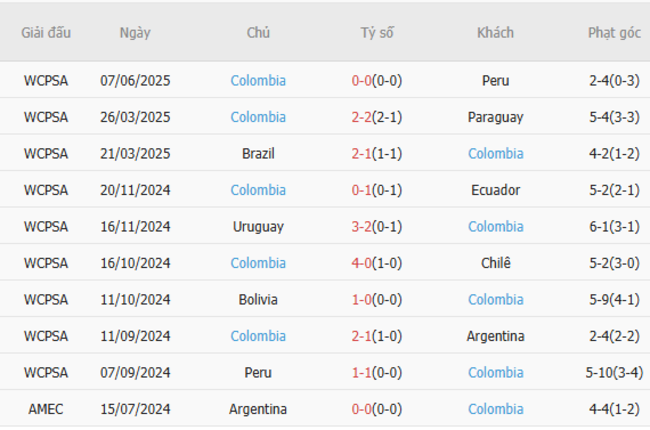The width and height of the screenshot is (650, 430).
Task: Click the AMEC league label
Action: click(x=46, y=409)
